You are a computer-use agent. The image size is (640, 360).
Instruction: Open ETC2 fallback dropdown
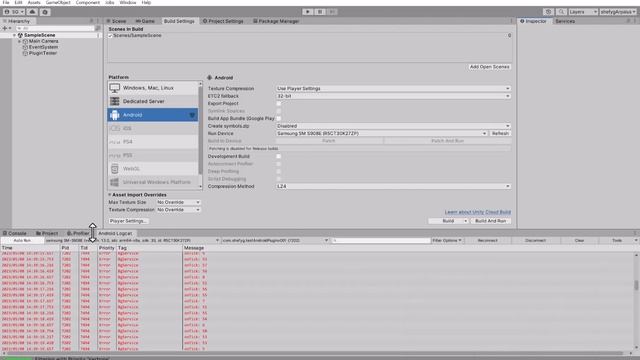[393, 96]
